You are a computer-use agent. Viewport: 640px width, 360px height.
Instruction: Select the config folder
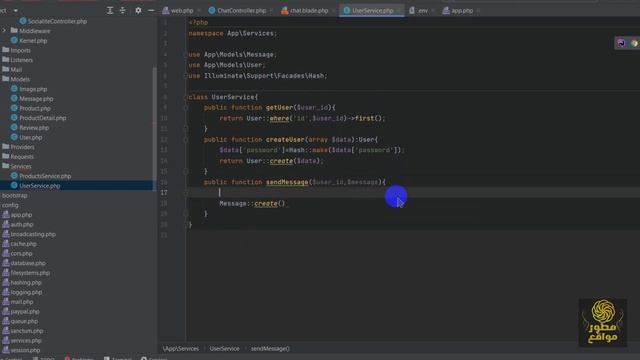(10, 205)
